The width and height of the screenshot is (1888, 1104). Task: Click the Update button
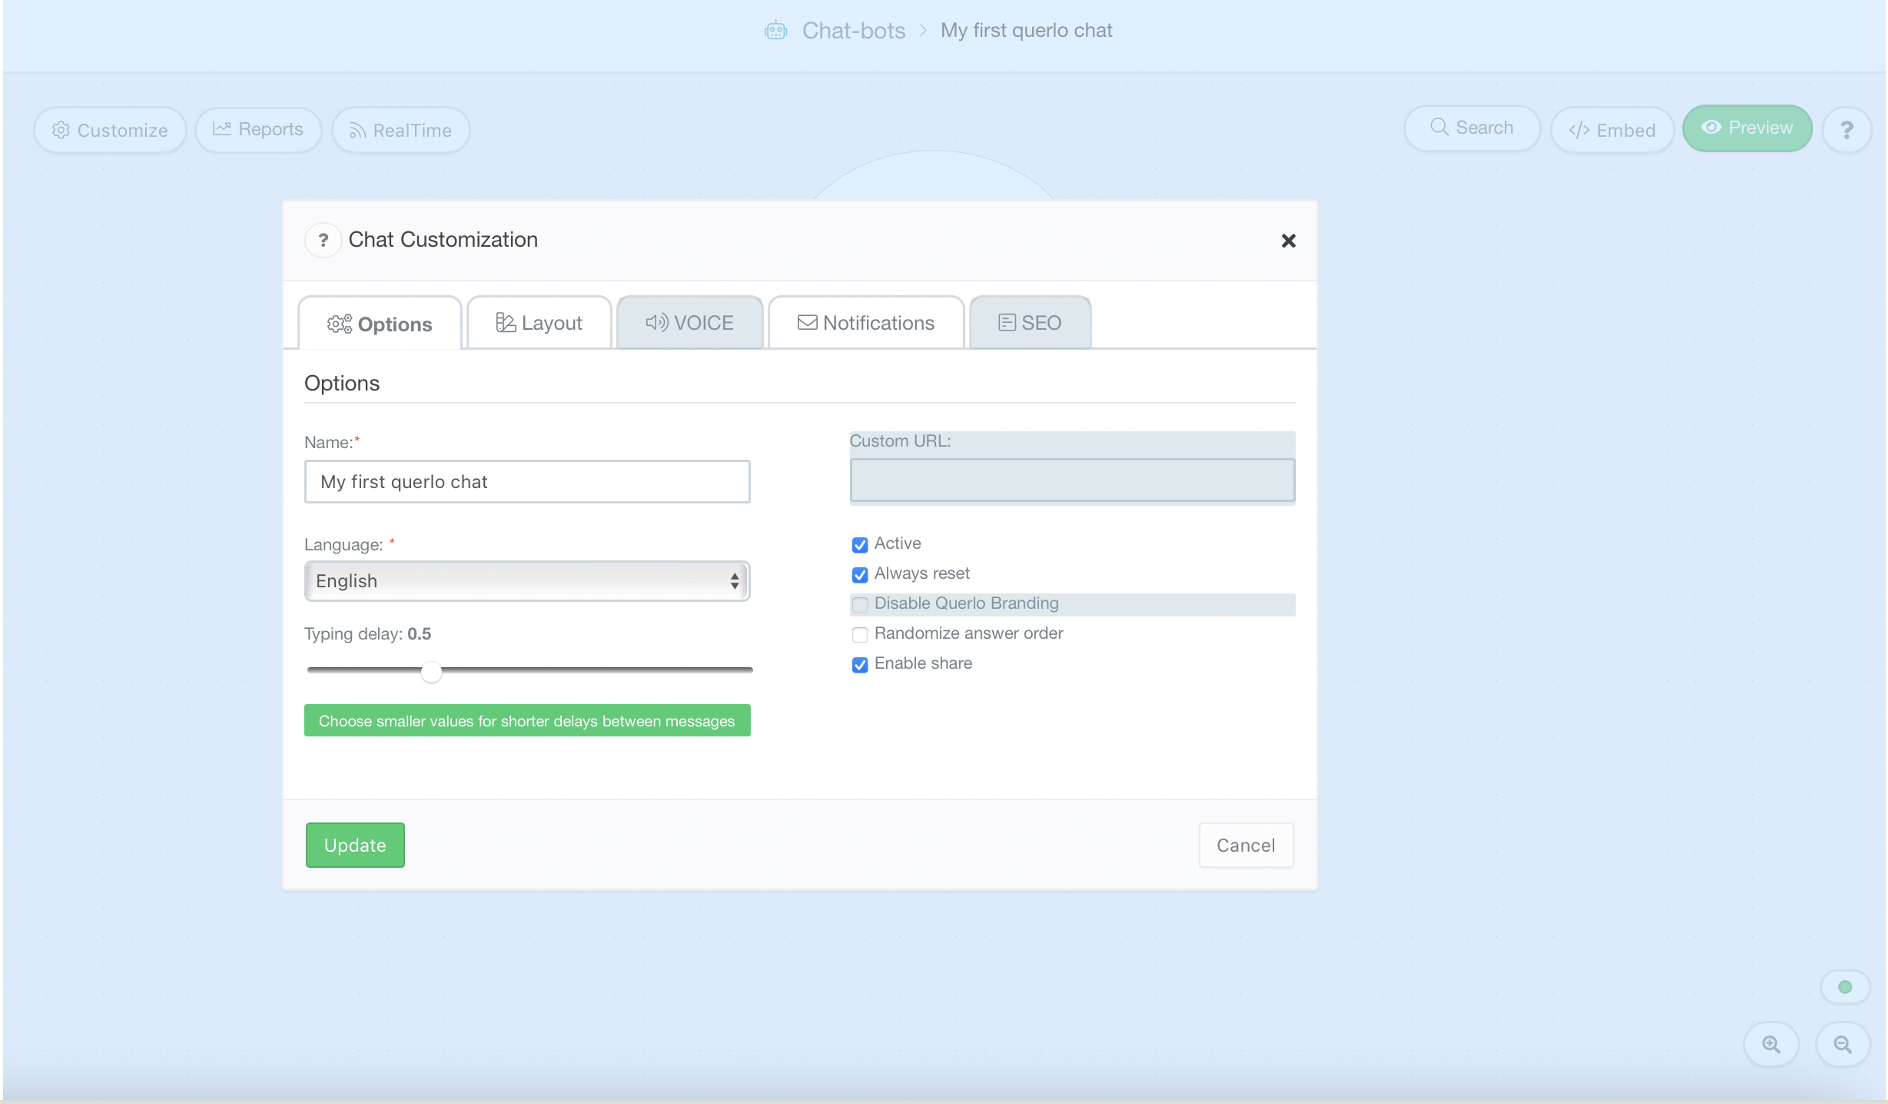[x=355, y=845]
